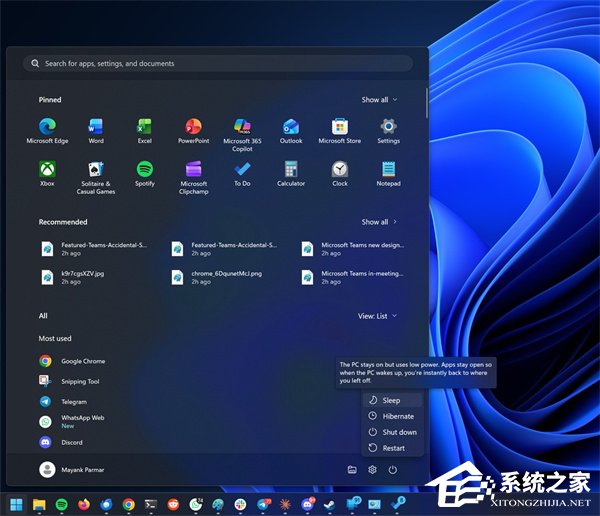Open the View: List dropdown
Viewport: 600px width, 516px height.
tap(377, 316)
